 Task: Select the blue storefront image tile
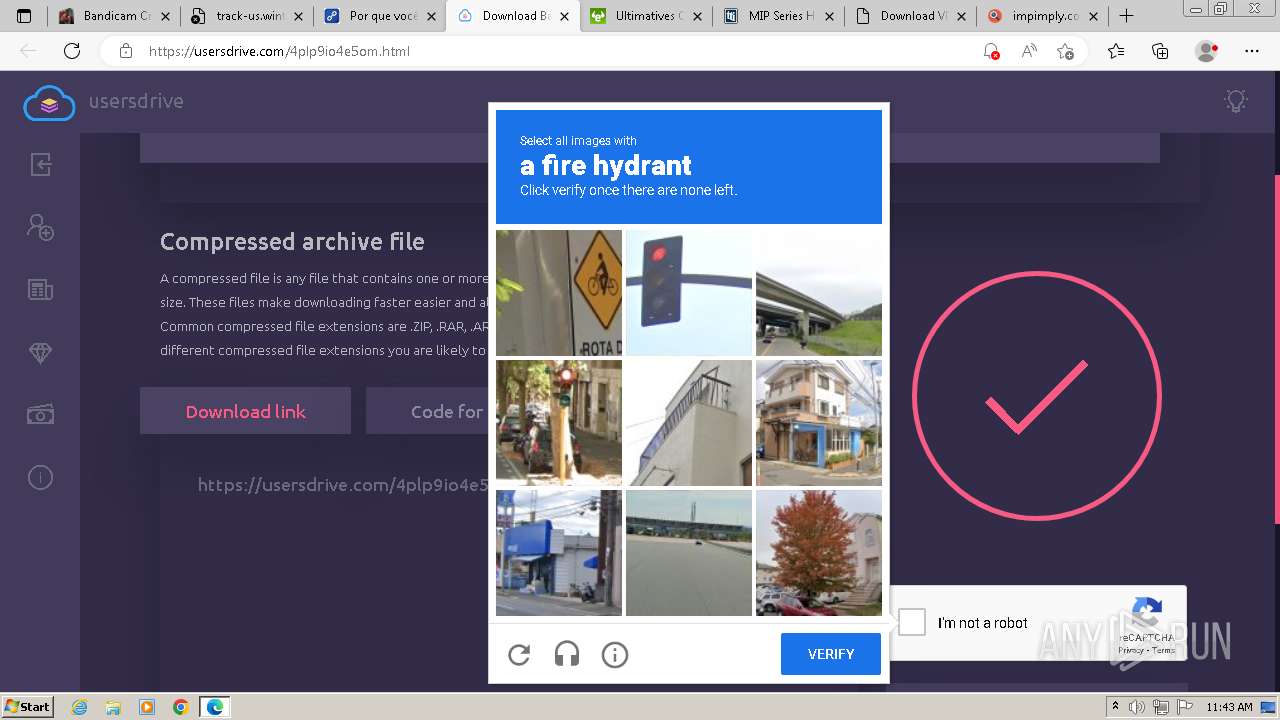[559, 553]
